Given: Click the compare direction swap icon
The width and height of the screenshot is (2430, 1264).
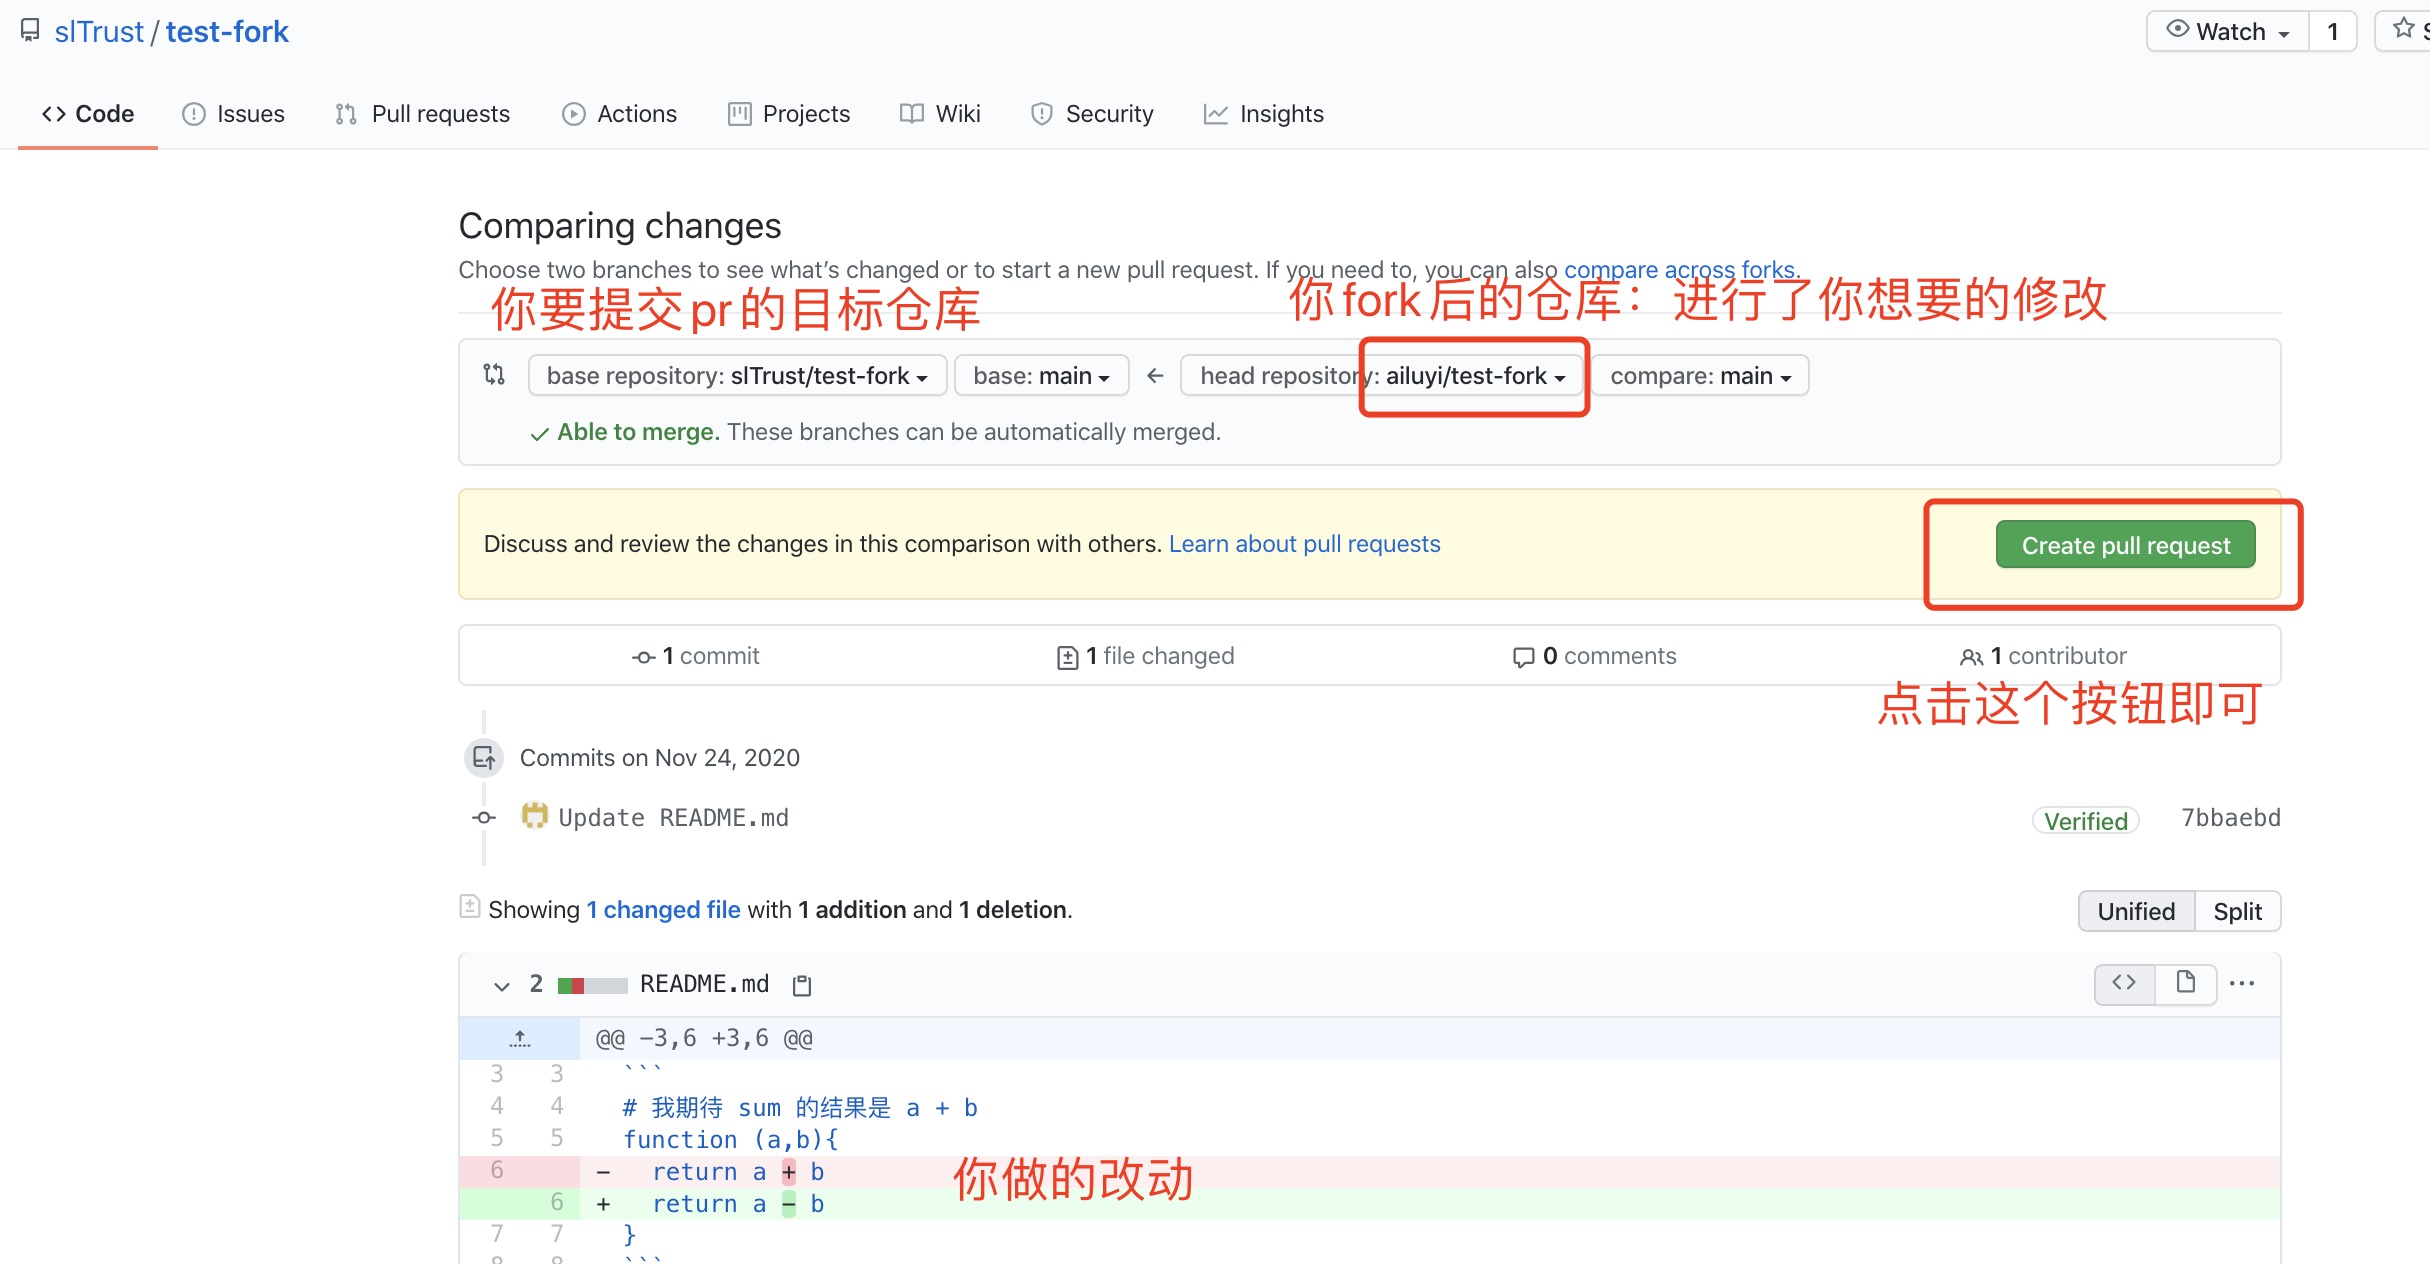Looking at the screenshot, I should 494,375.
